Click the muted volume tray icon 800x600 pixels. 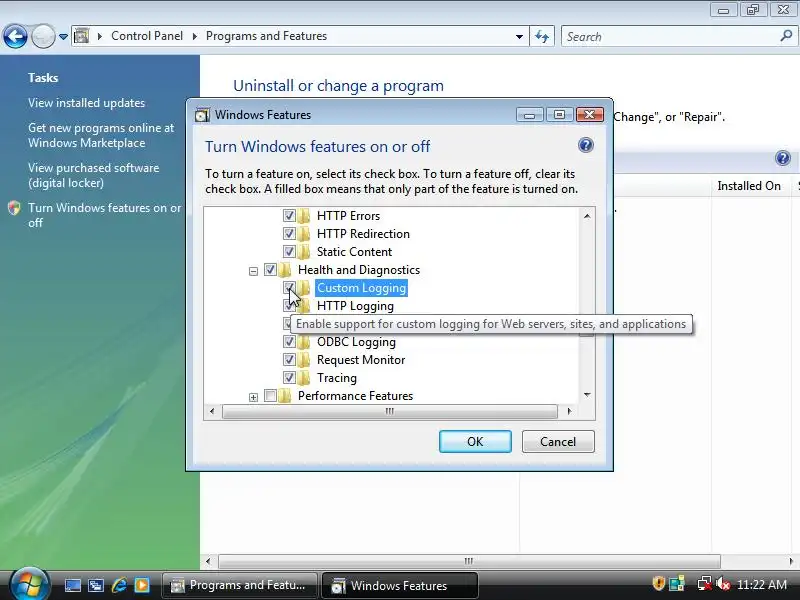pyautogui.click(x=723, y=584)
